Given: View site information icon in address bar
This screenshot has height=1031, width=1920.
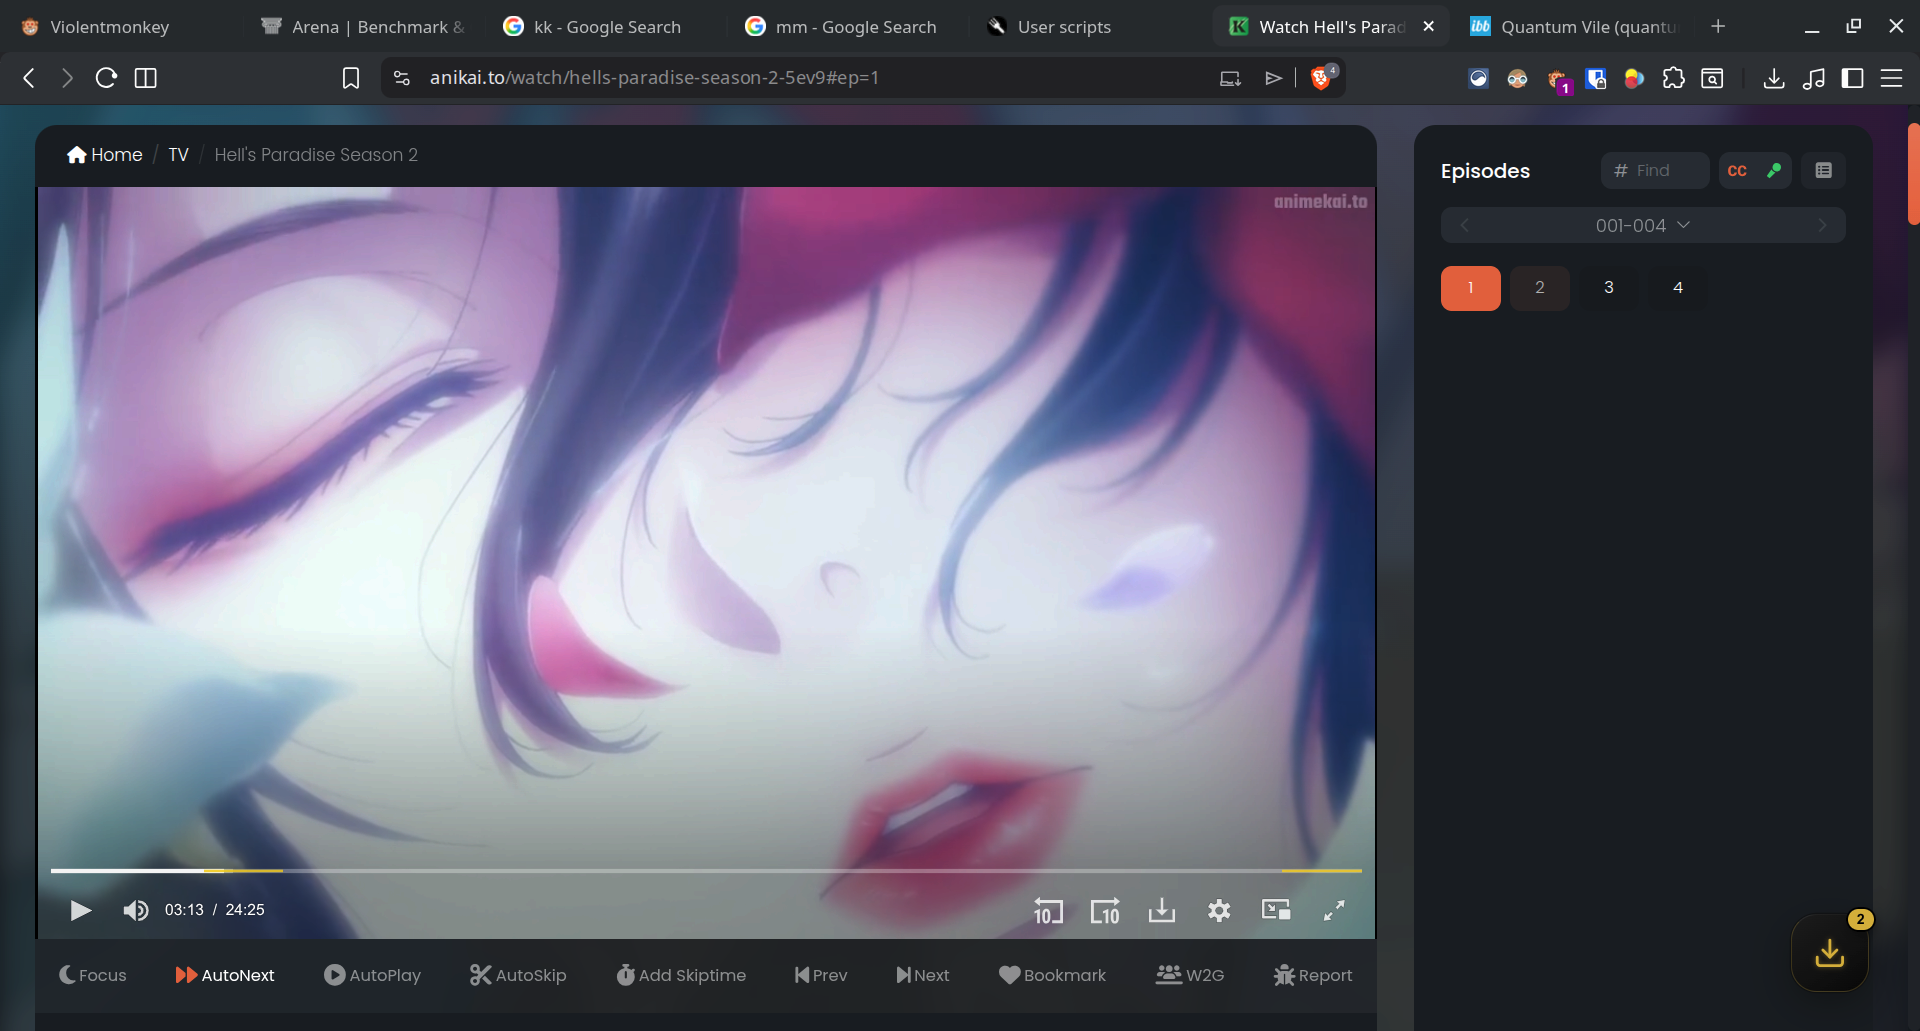Looking at the screenshot, I should pyautogui.click(x=402, y=78).
